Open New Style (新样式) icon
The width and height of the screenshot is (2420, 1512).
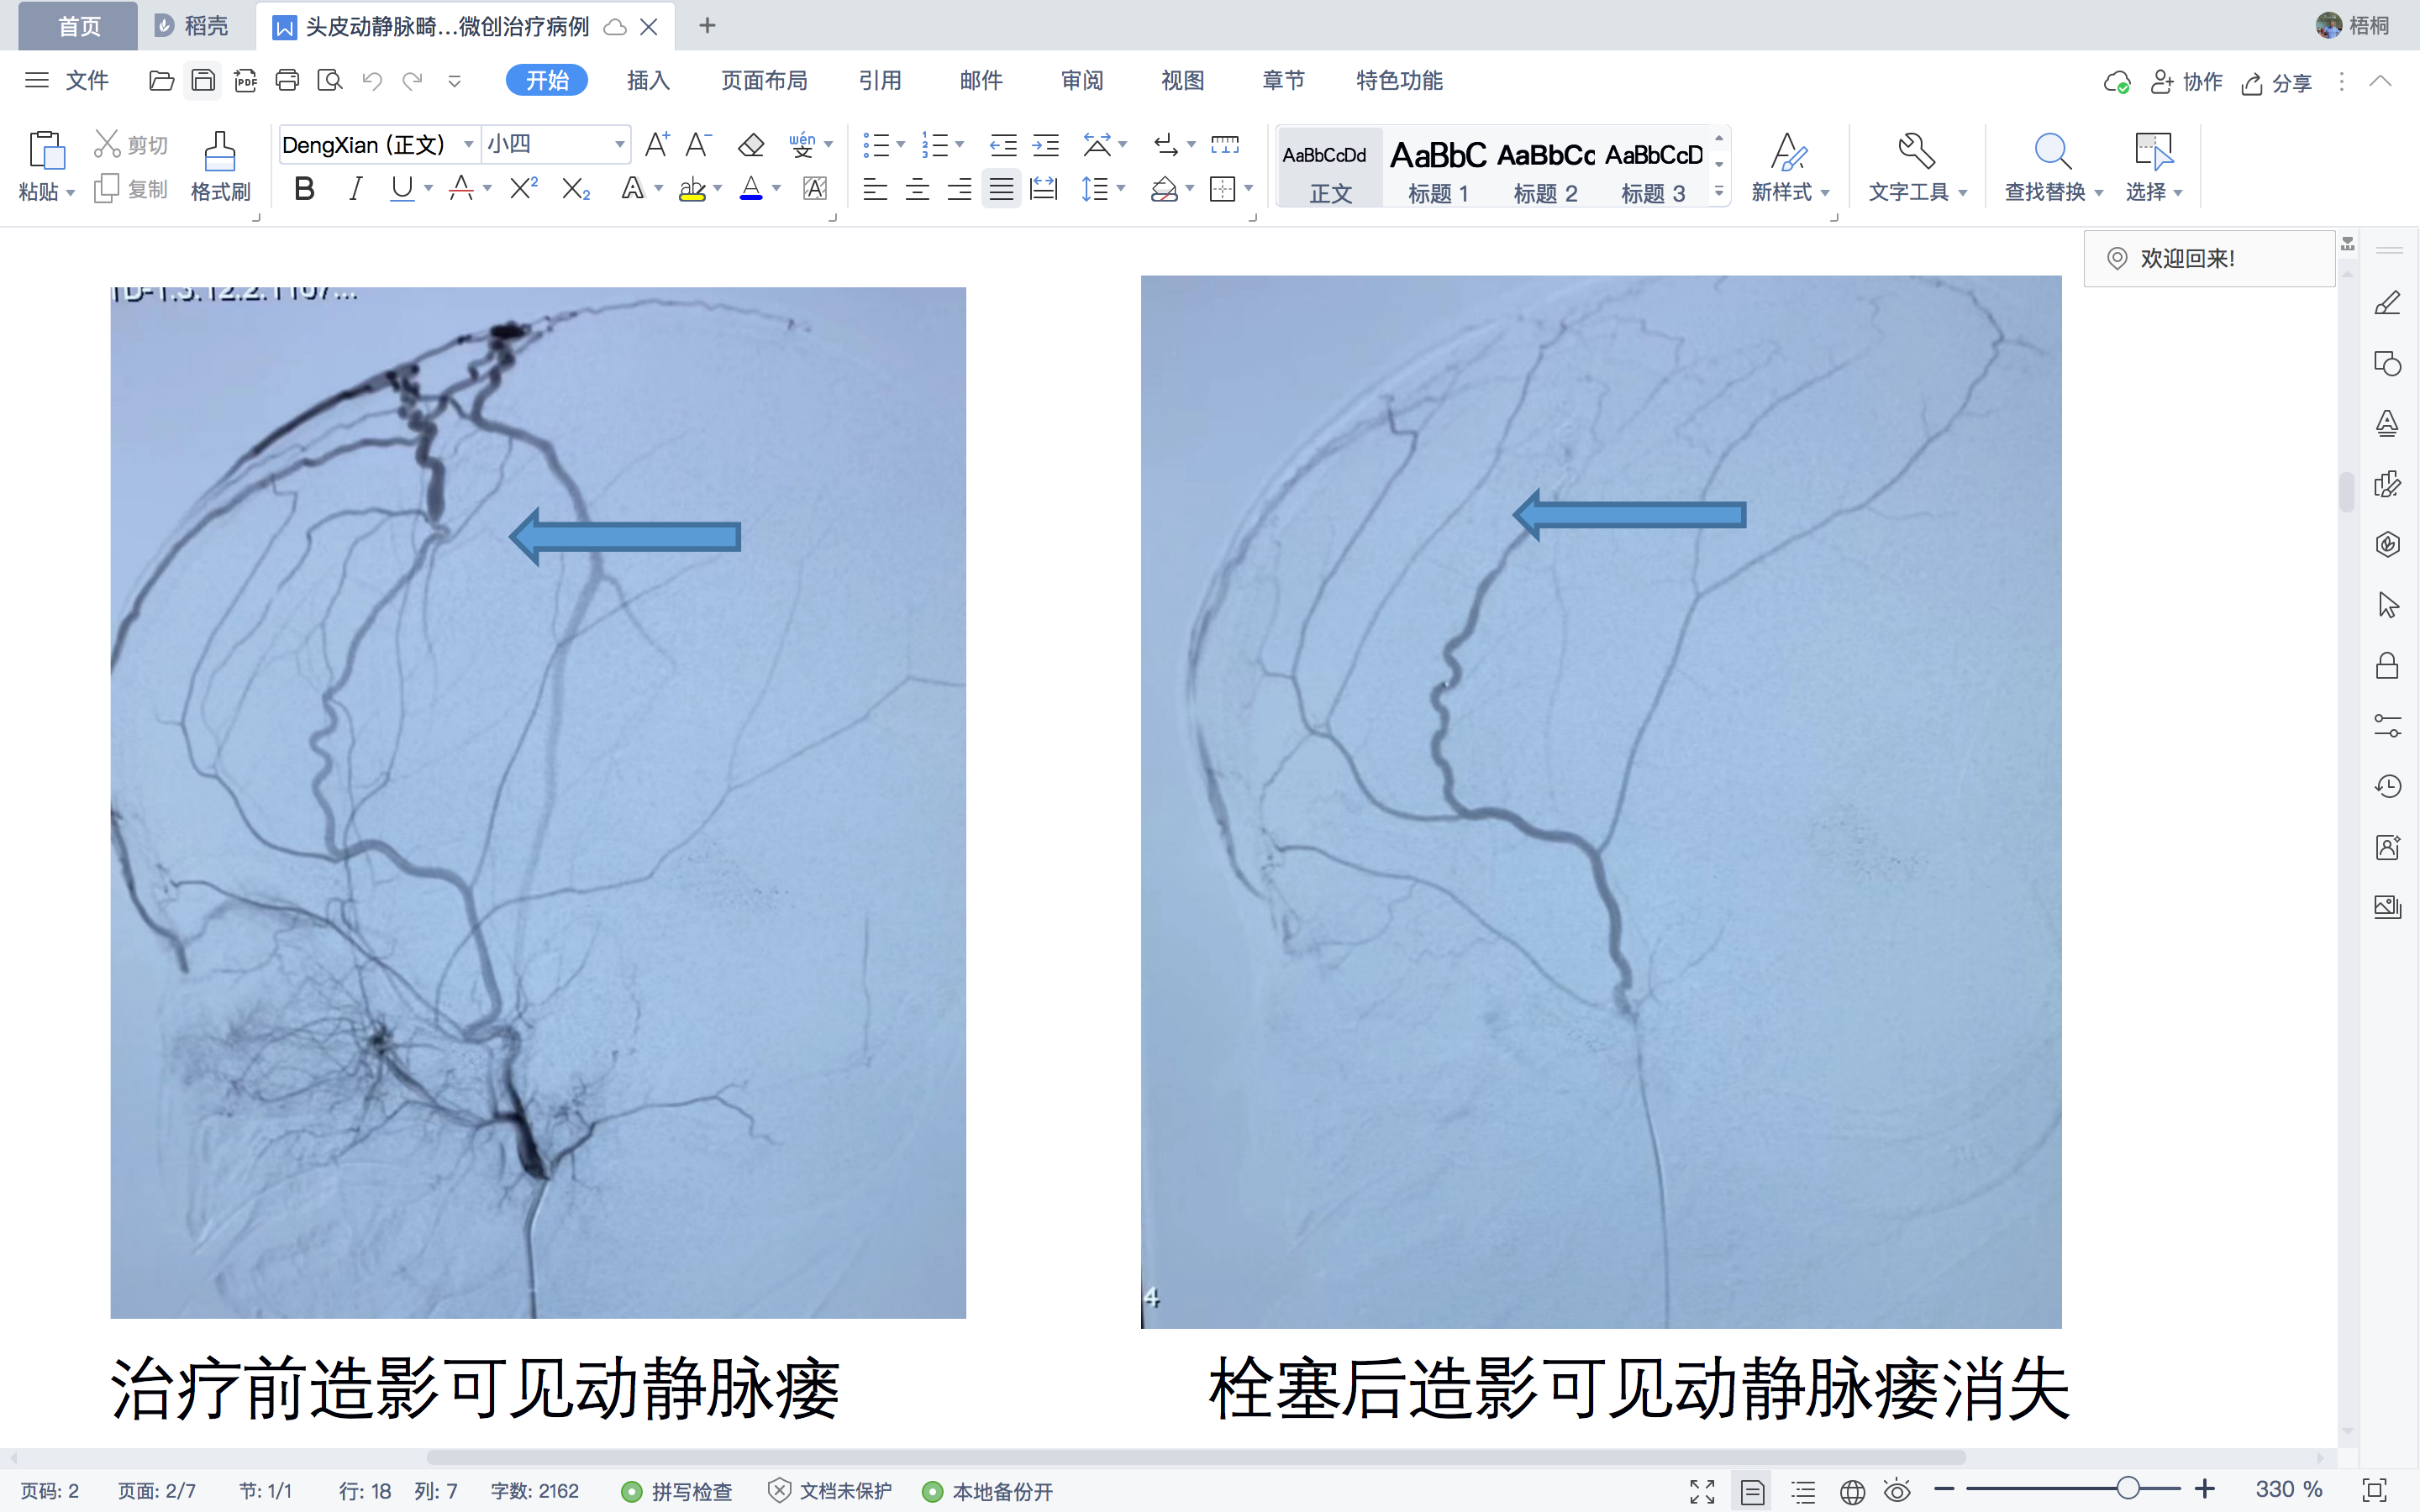tap(1789, 152)
